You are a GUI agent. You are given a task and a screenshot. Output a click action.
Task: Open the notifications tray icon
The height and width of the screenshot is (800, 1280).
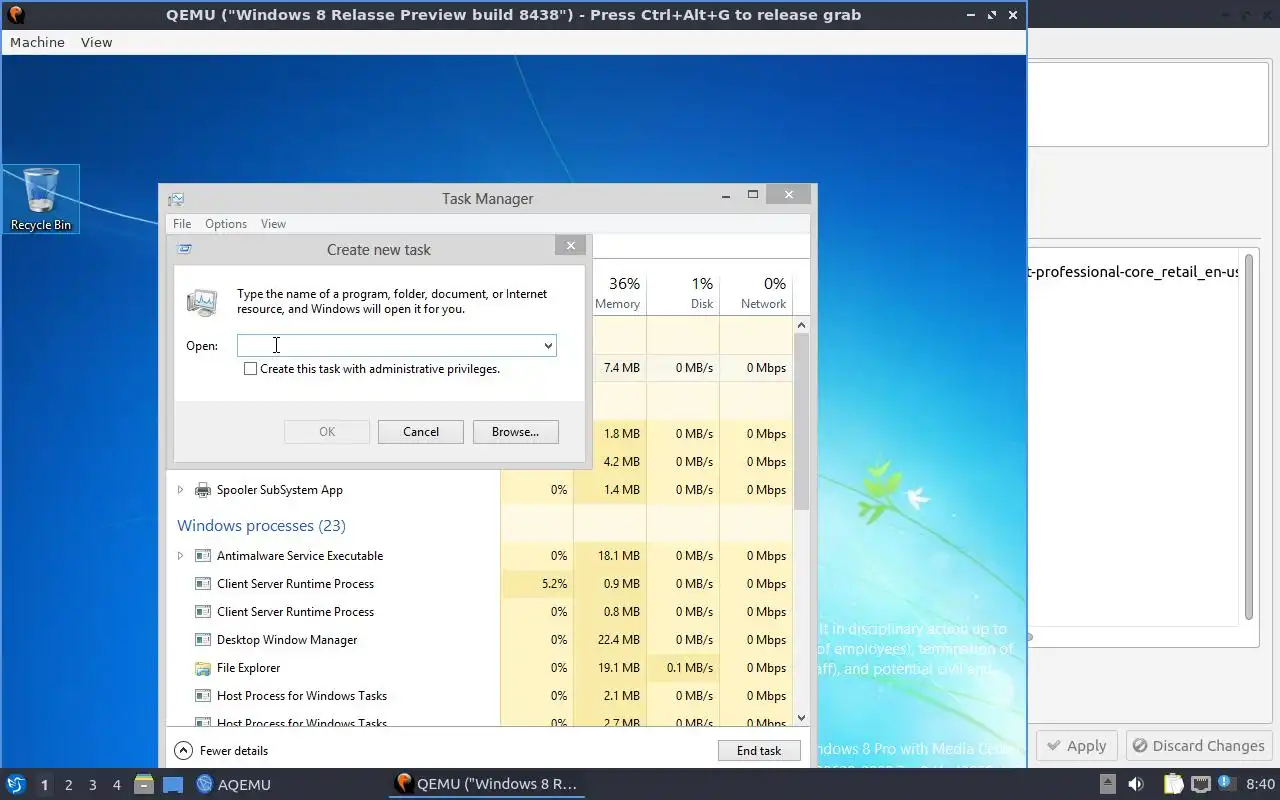[1226, 783]
